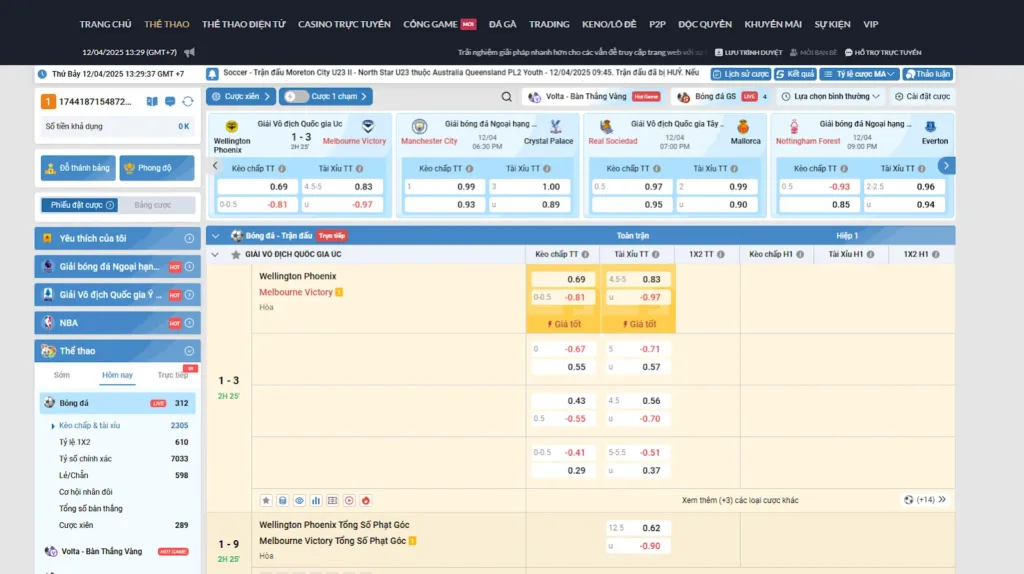Open CASINO TRỰC TUYẾN in top menu
The width and height of the screenshot is (1024, 574).
(x=345, y=24)
